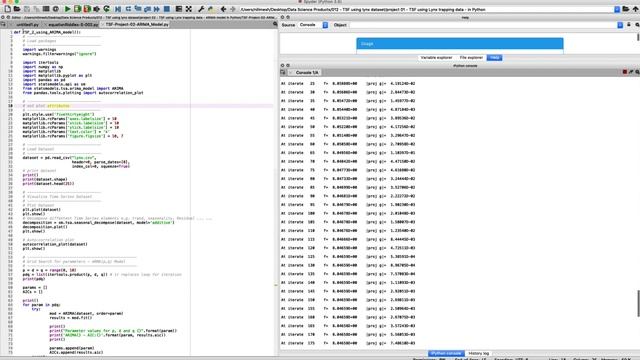
Task: Click the autocorrelation_plot(dataset) line
Action: (x=55, y=244)
